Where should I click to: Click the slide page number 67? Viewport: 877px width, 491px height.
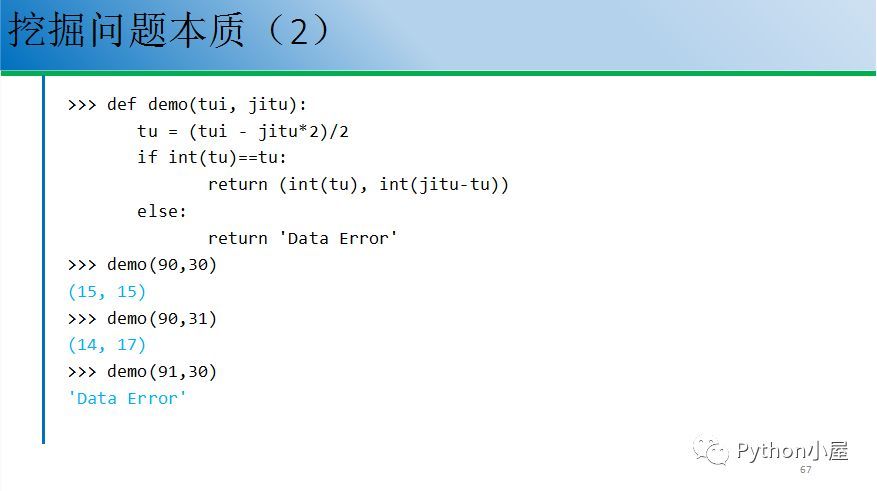[805, 470]
